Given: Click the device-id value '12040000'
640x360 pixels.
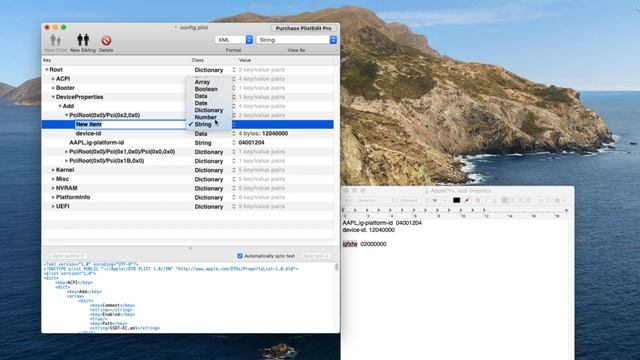Looking at the screenshot, I should [x=275, y=133].
